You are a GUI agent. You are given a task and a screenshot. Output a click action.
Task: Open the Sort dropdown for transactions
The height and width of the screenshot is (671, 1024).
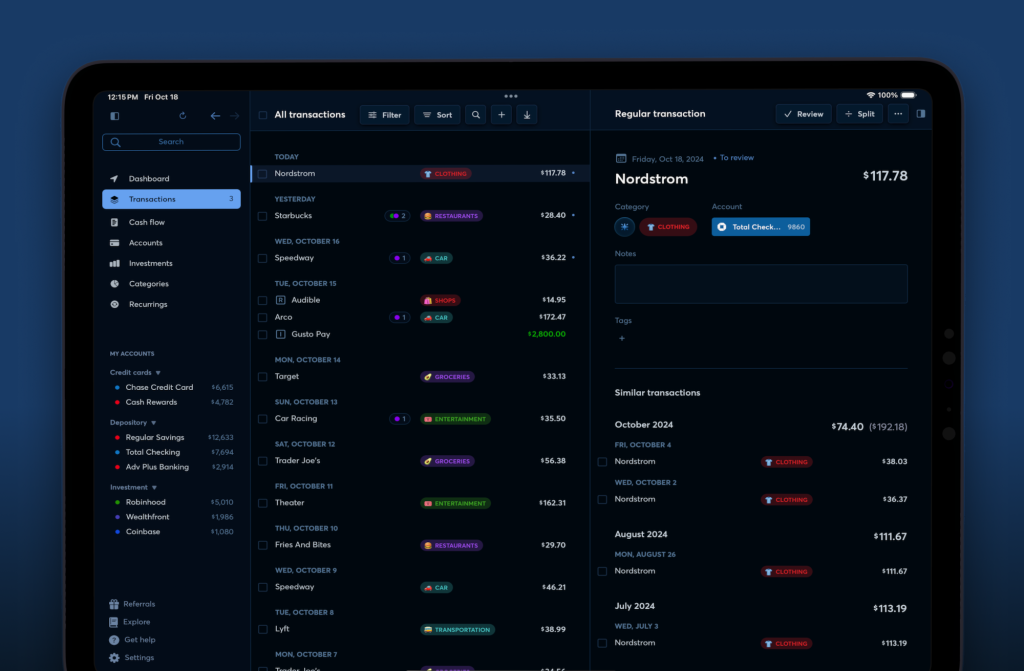coord(437,115)
